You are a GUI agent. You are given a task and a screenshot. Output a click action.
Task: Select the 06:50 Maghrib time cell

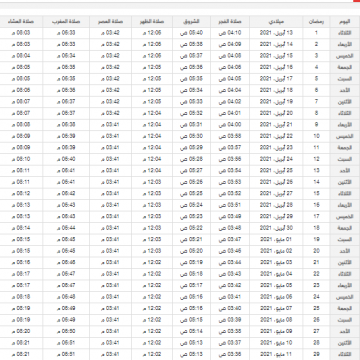tap(66, 331)
